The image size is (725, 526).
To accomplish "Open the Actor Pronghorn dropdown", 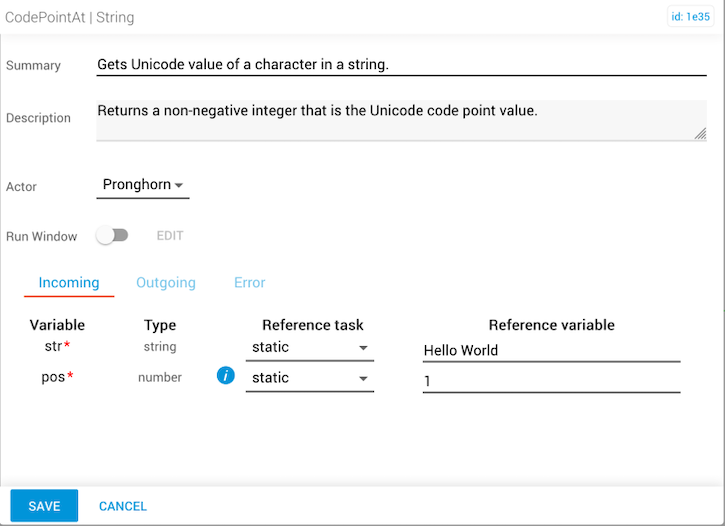I will [x=143, y=185].
